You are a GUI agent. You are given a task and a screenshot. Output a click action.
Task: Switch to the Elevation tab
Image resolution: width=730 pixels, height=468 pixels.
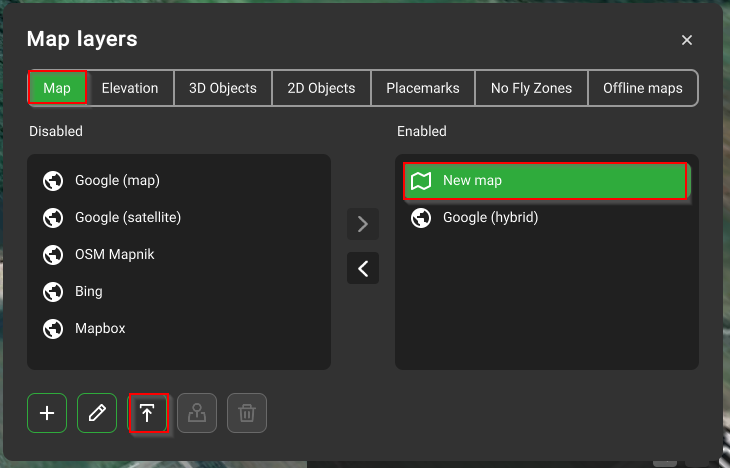coord(130,88)
